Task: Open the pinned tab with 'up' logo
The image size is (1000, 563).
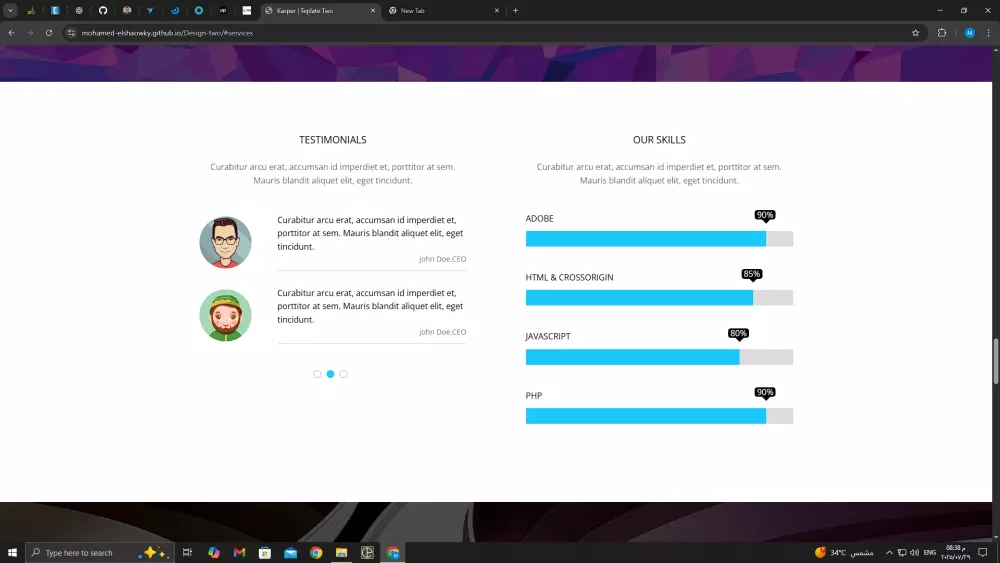Action: pyautogui.click(x=223, y=10)
